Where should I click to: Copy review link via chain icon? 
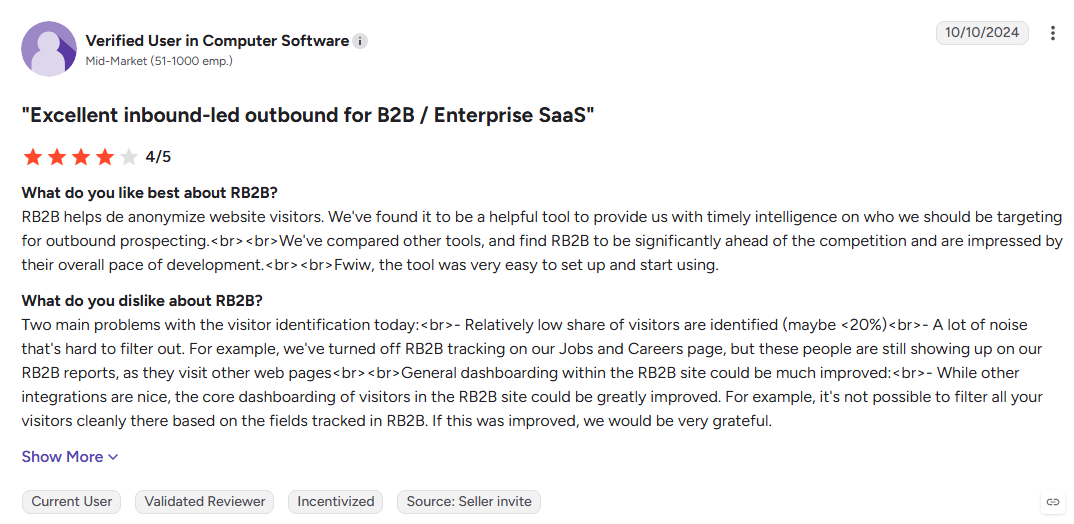click(1052, 502)
